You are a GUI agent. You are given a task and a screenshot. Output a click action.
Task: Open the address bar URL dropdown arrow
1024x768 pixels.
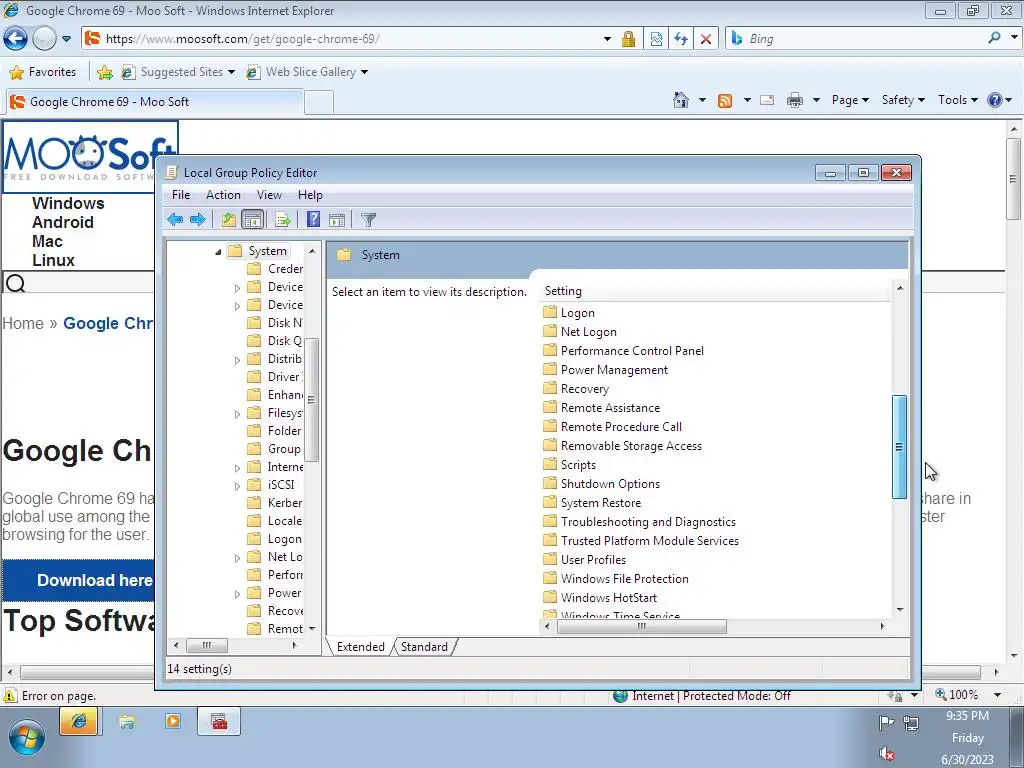(x=607, y=39)
